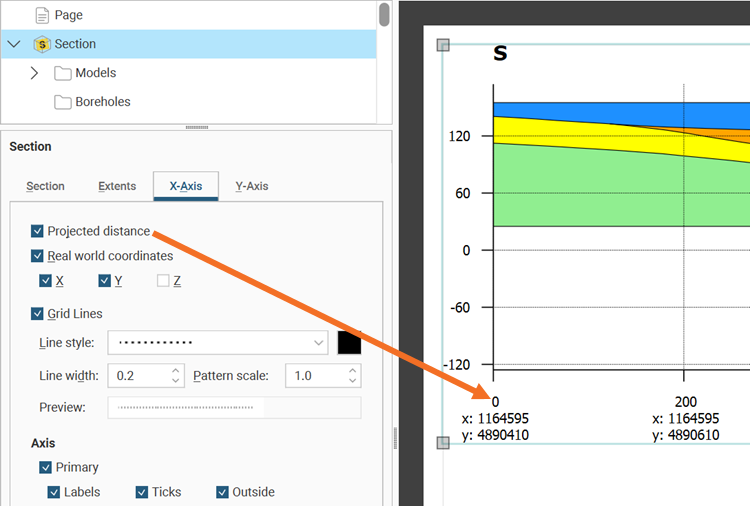Click the bottom-left resize handle of section
Viewport: 750px width, 506px height.
(x=444, y=443)
